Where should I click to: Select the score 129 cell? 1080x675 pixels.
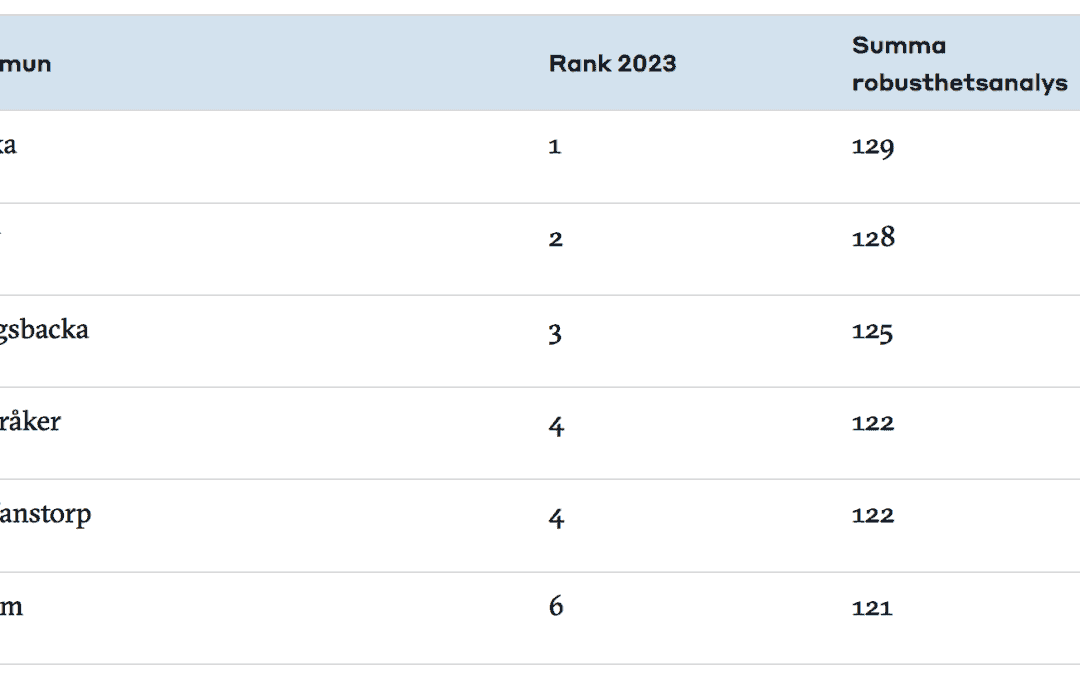[873, 146]
